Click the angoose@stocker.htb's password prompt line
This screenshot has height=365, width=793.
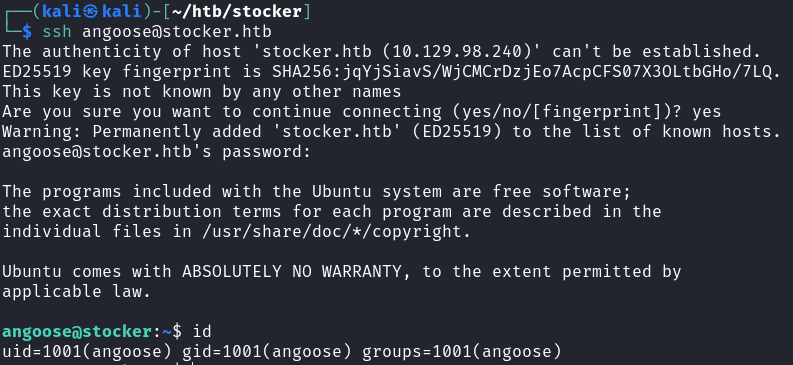pyautogui.click(x=157, y=152)
